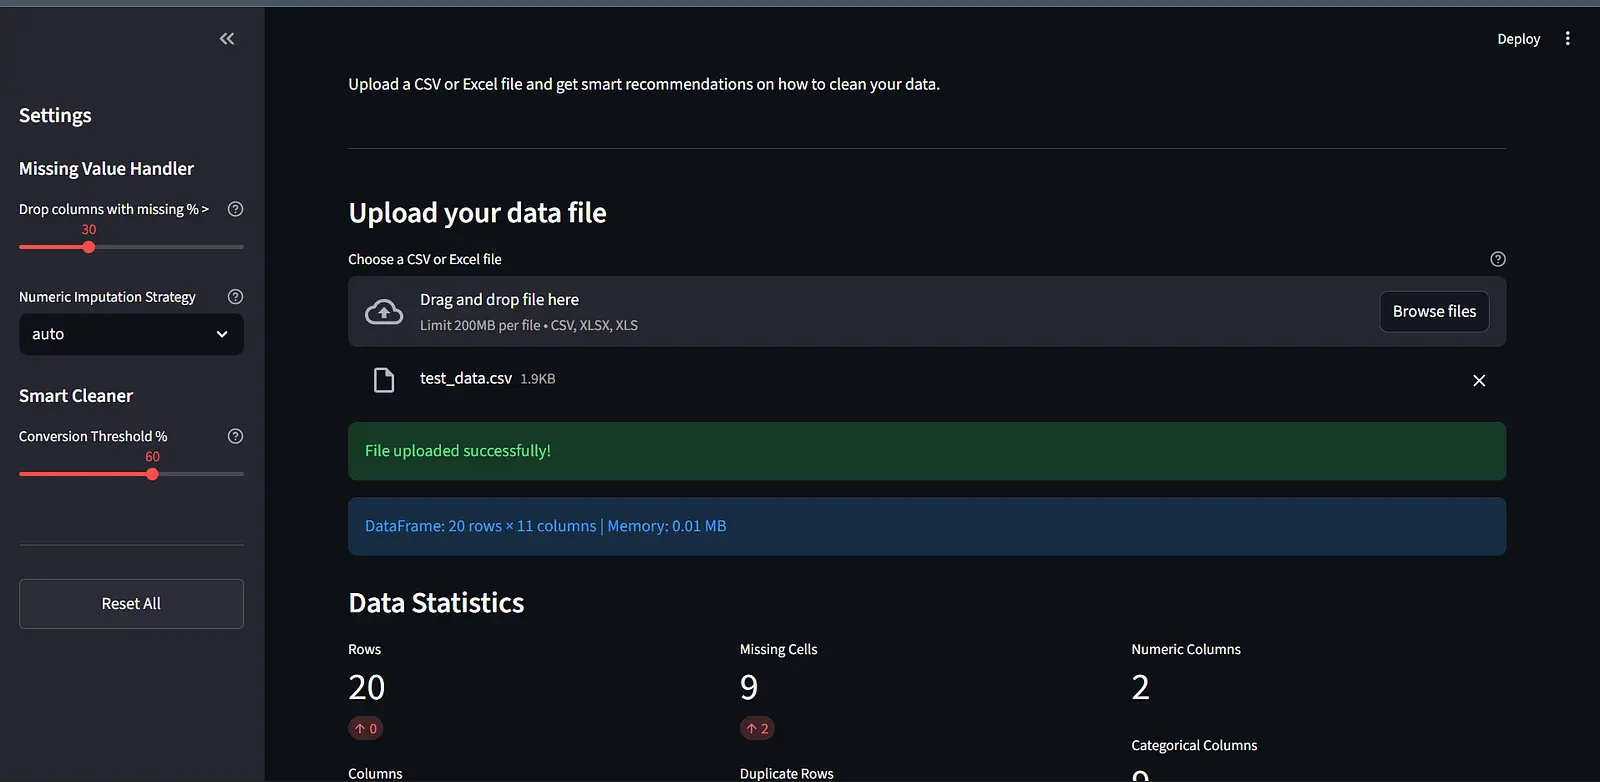Collapse the sidebar with double chevron
1600x782 pixels.
[227, 39]
